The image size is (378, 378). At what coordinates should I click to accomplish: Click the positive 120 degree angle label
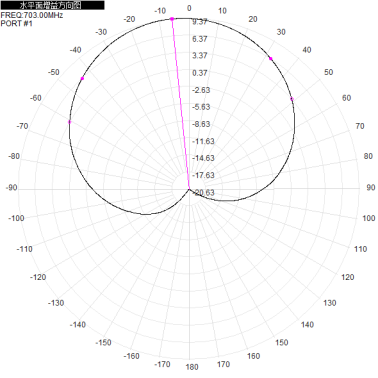348,277
